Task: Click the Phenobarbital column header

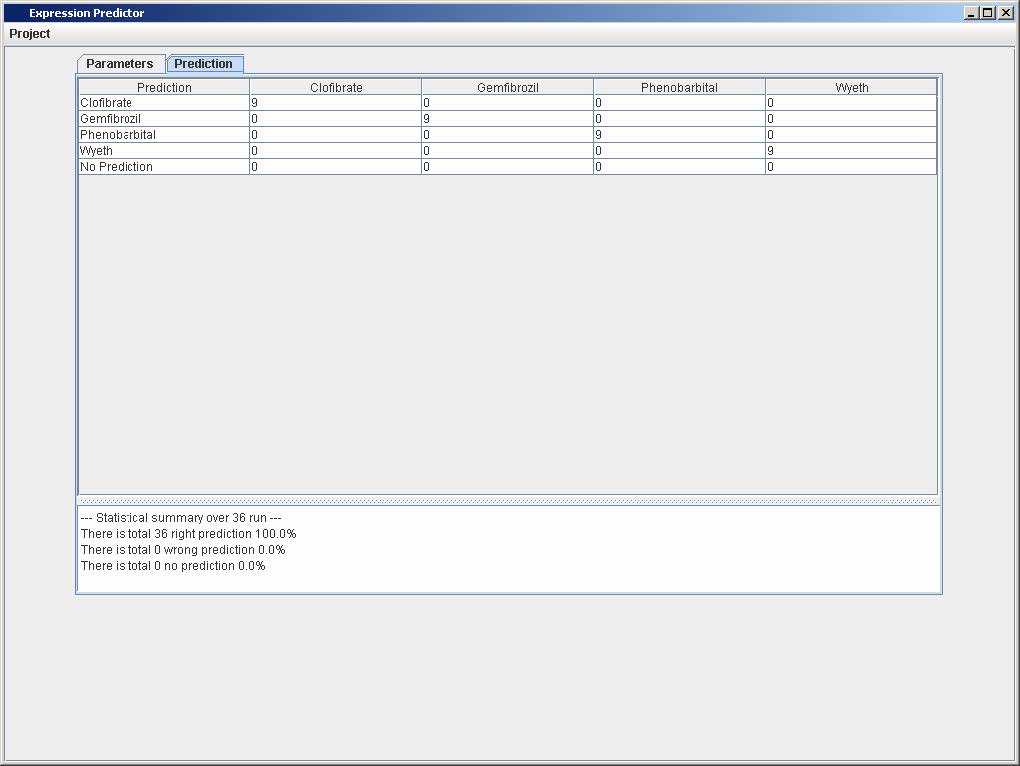Action: [679, 87]
